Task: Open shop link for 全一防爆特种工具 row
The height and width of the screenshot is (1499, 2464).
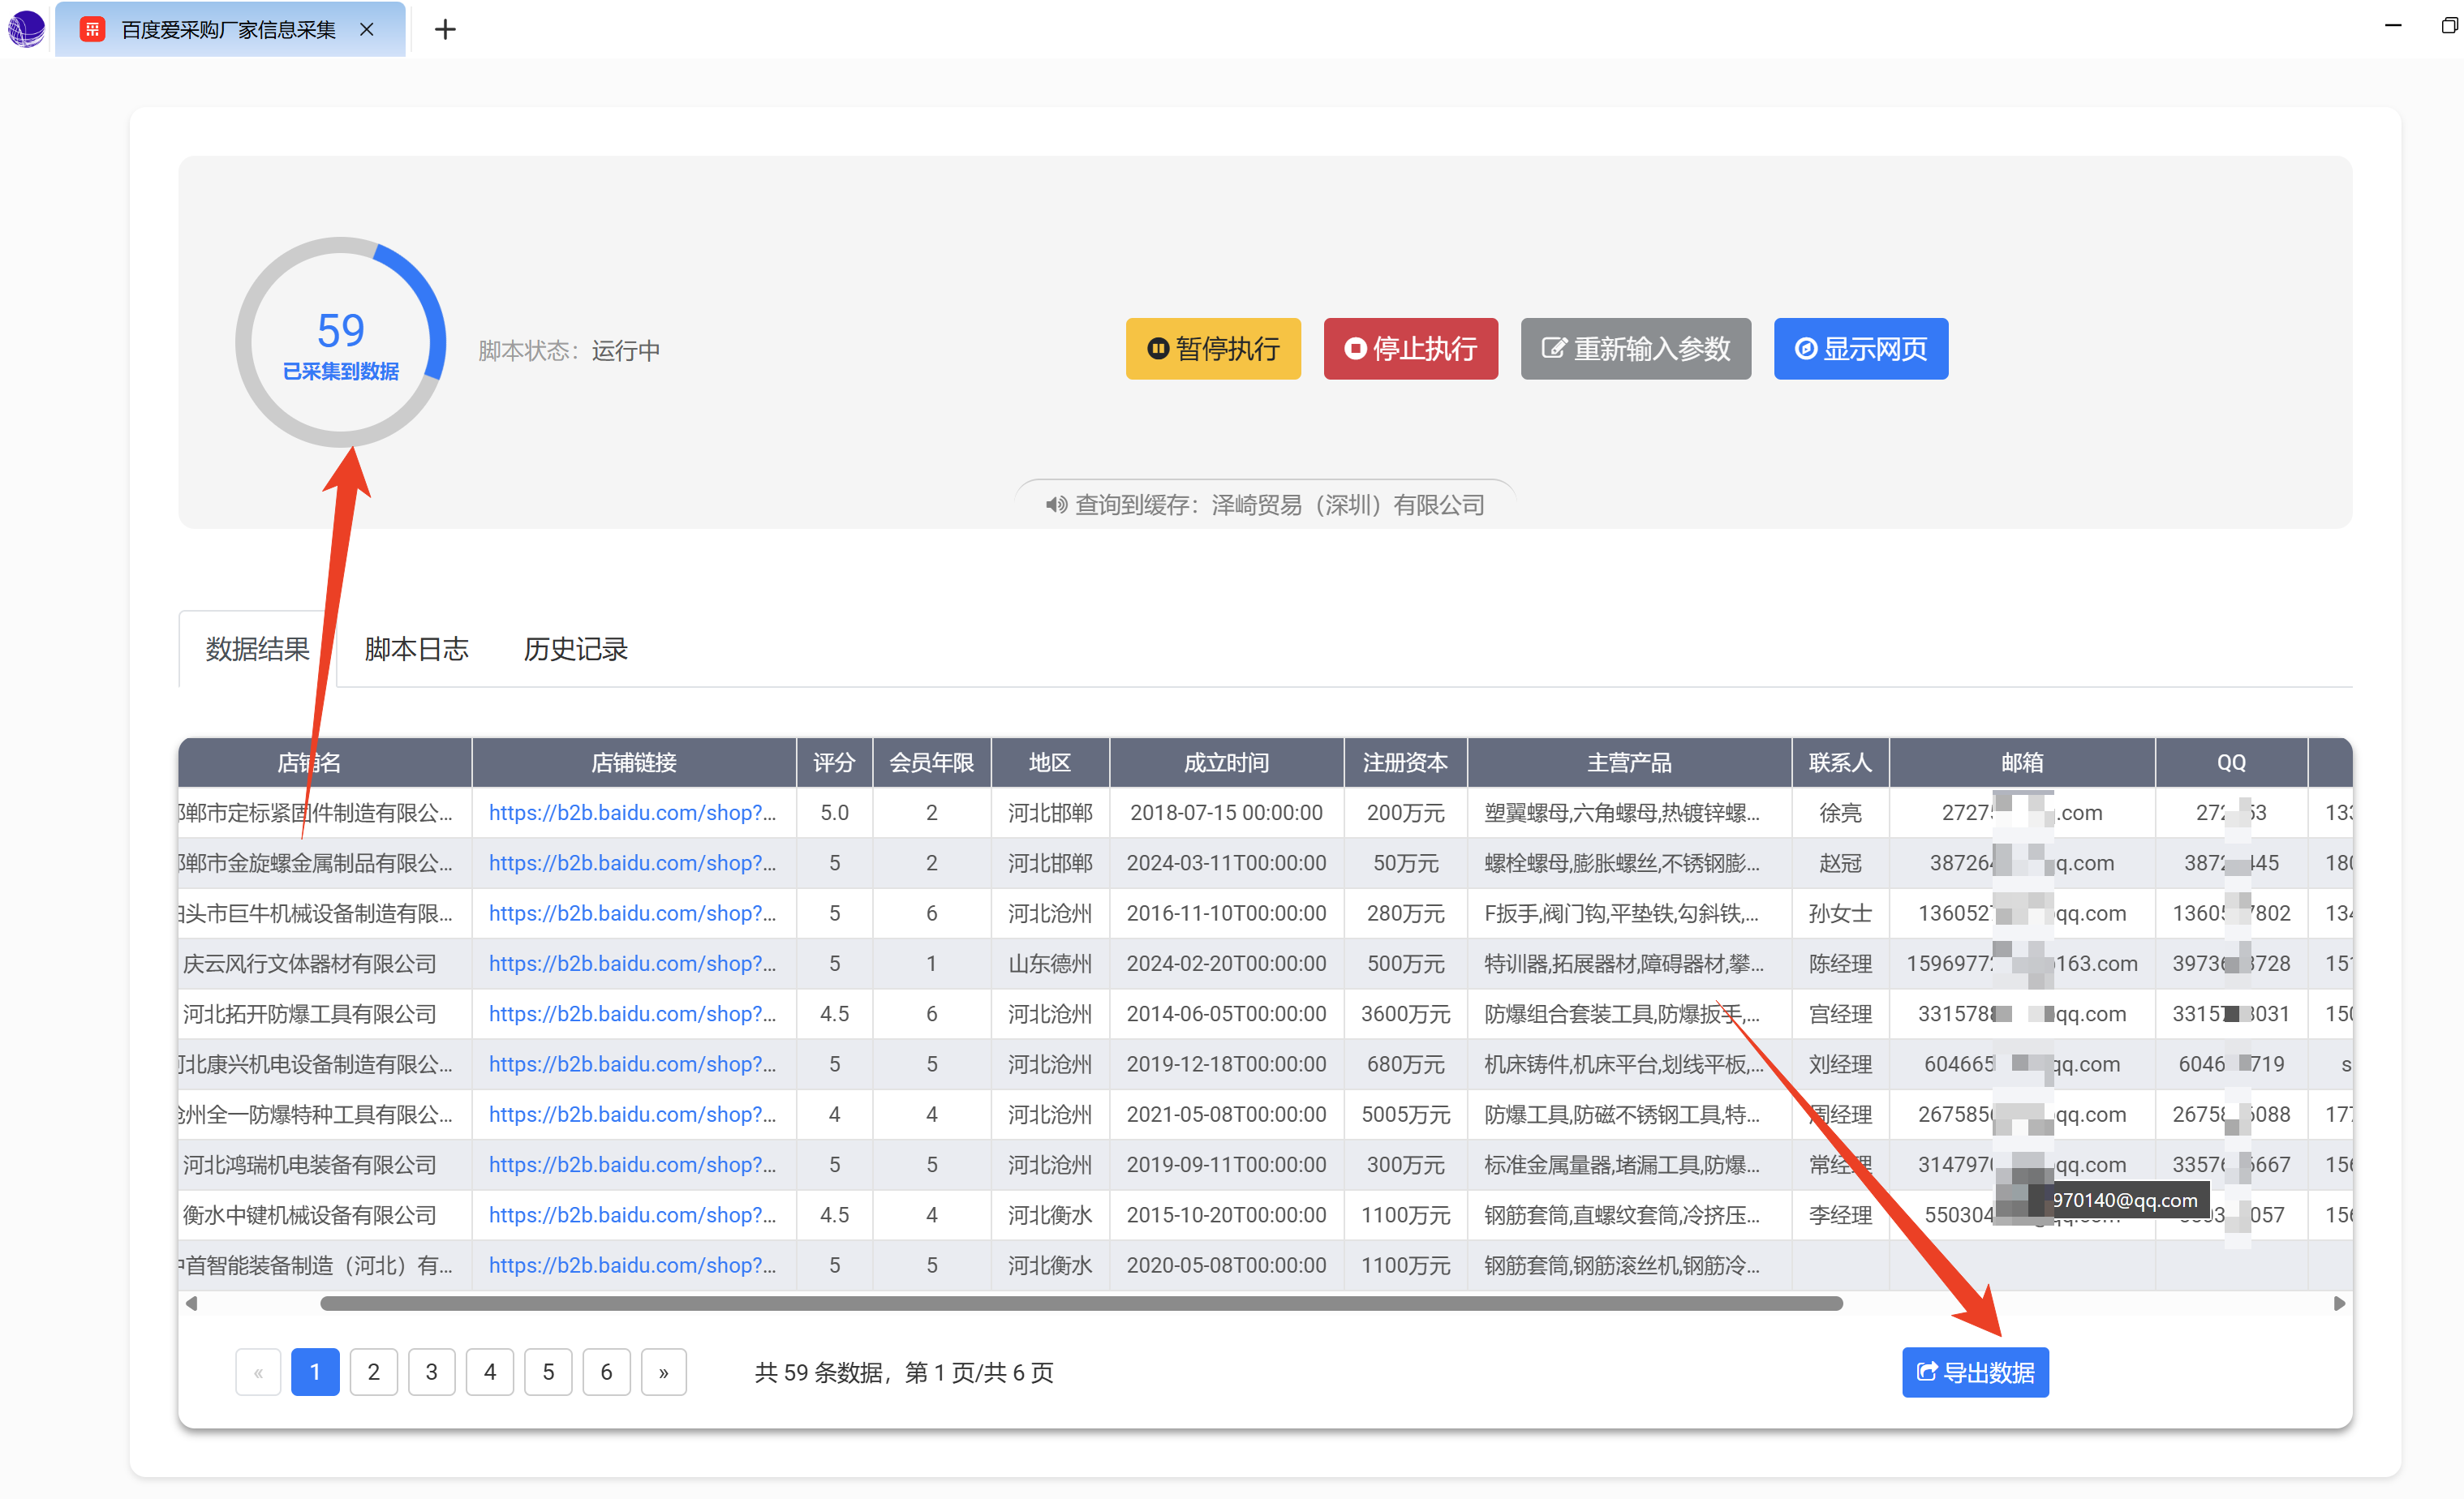Action: coord(632,1114)
